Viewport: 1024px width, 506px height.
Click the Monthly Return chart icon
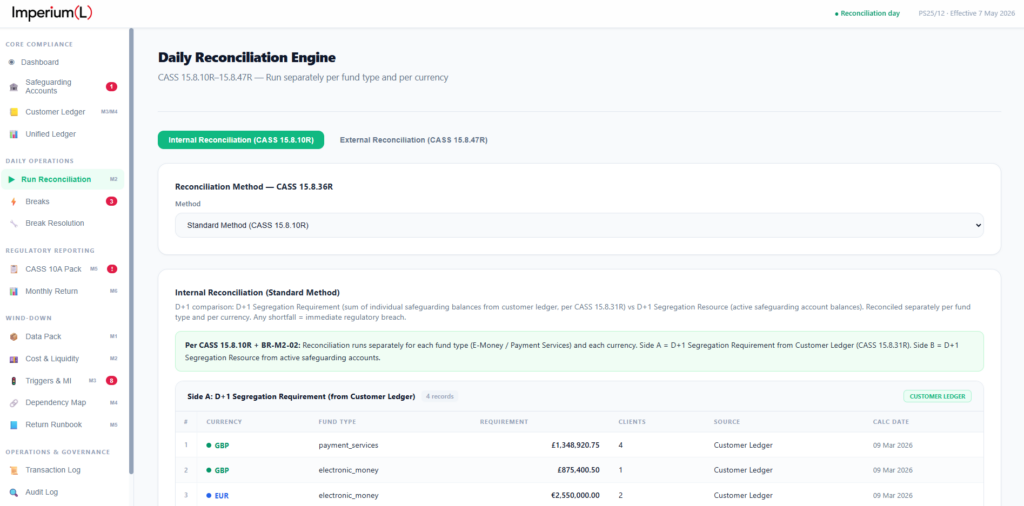click(x=14, y=291)
